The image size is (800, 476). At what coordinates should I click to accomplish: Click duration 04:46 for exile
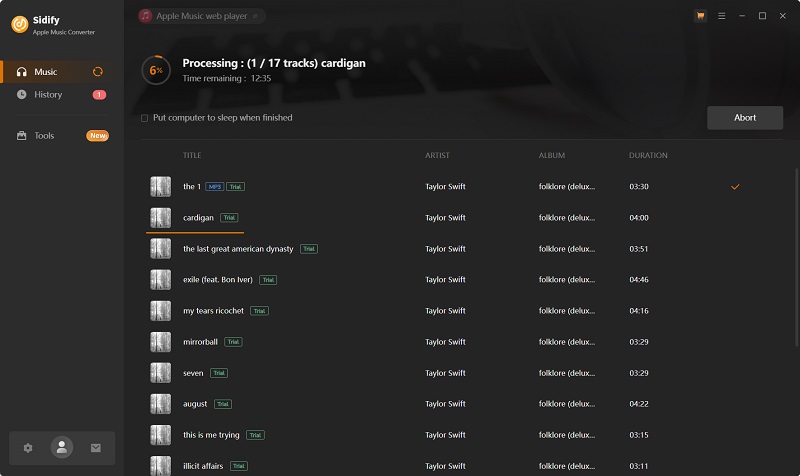639,280
